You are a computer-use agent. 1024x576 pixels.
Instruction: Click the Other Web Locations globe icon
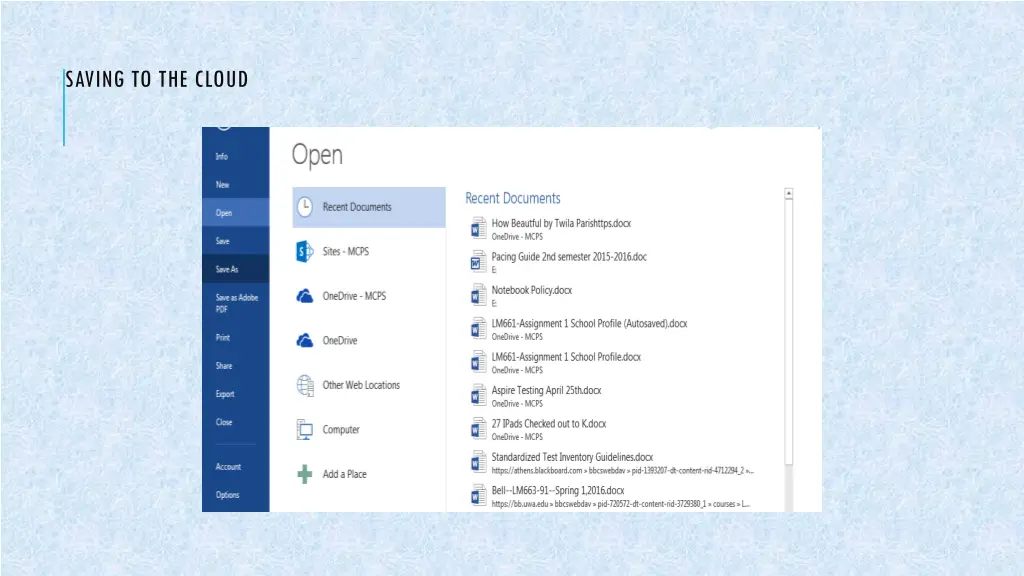coord(305,385)
